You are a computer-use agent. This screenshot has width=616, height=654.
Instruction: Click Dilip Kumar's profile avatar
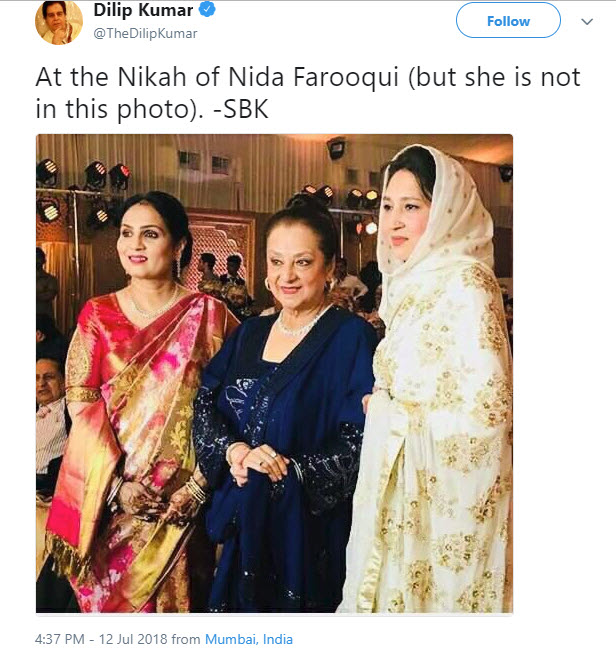click(x=58, y=22)
